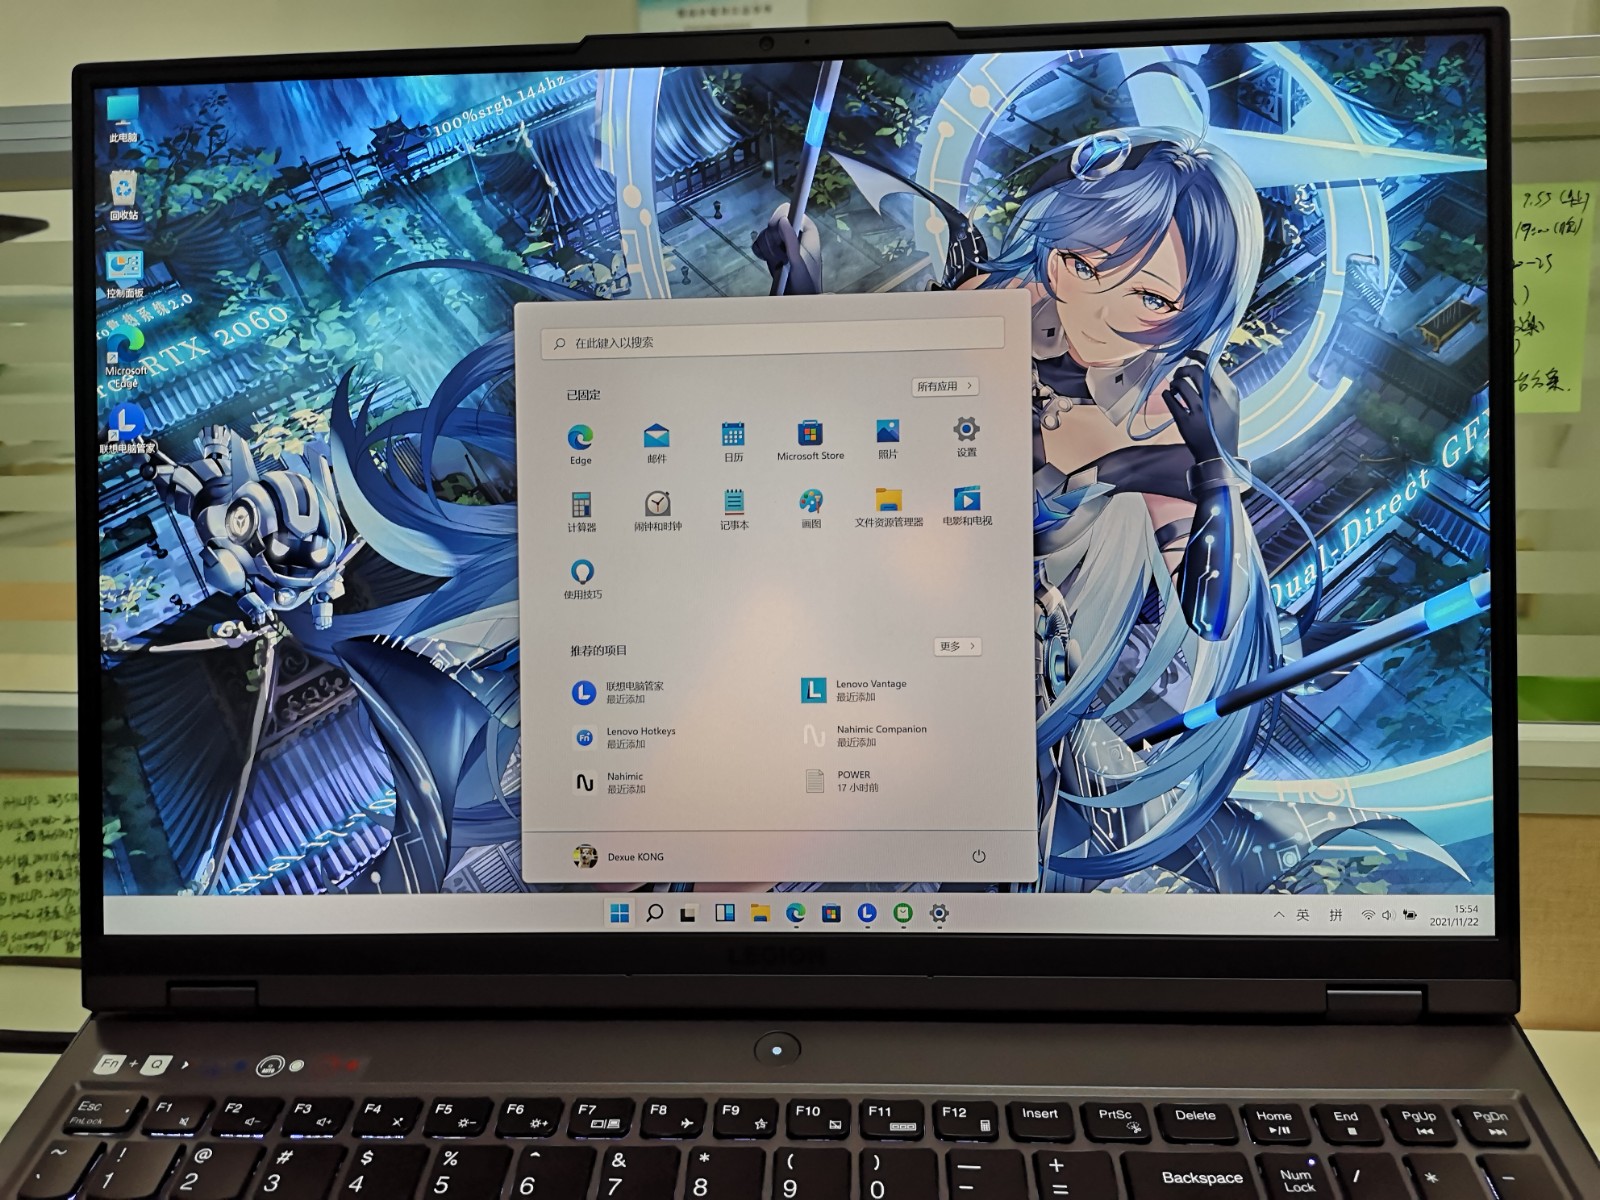The image size is (1600, 1200).
Task: Expand 所有应用 All apps list
Action: pyautogui.click(x=944, y=386)
